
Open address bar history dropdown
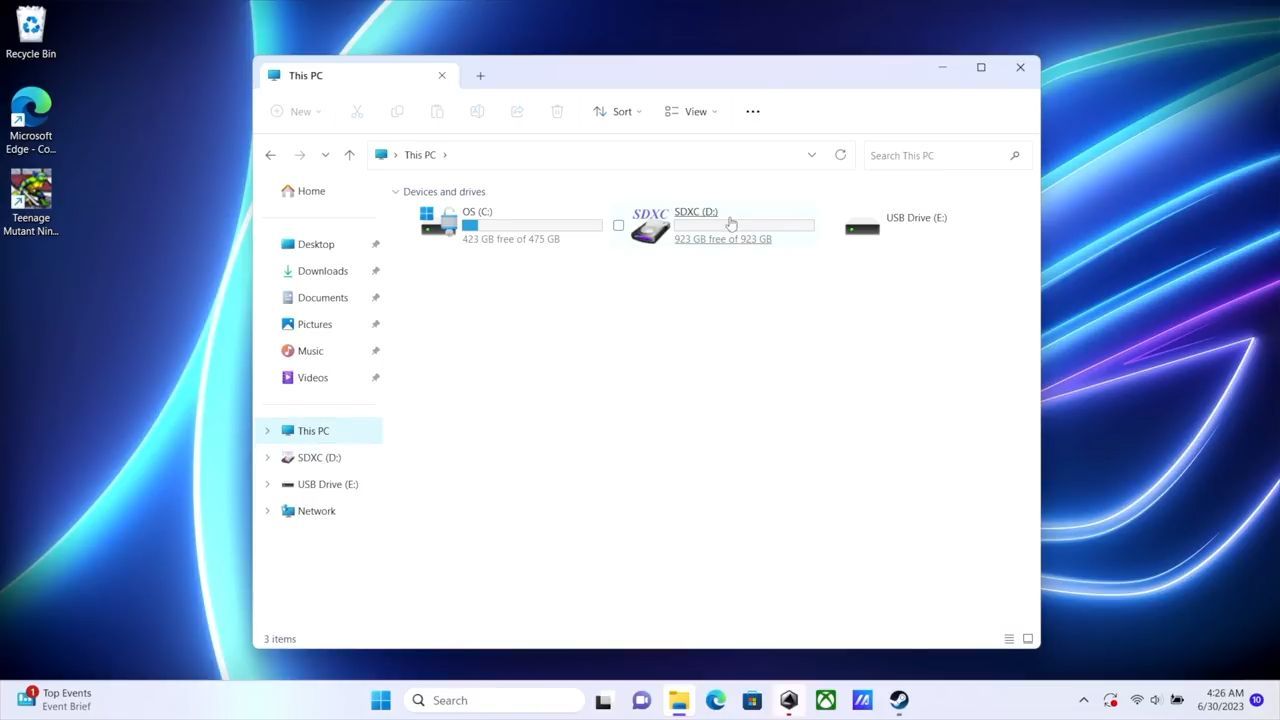point(811,155)
